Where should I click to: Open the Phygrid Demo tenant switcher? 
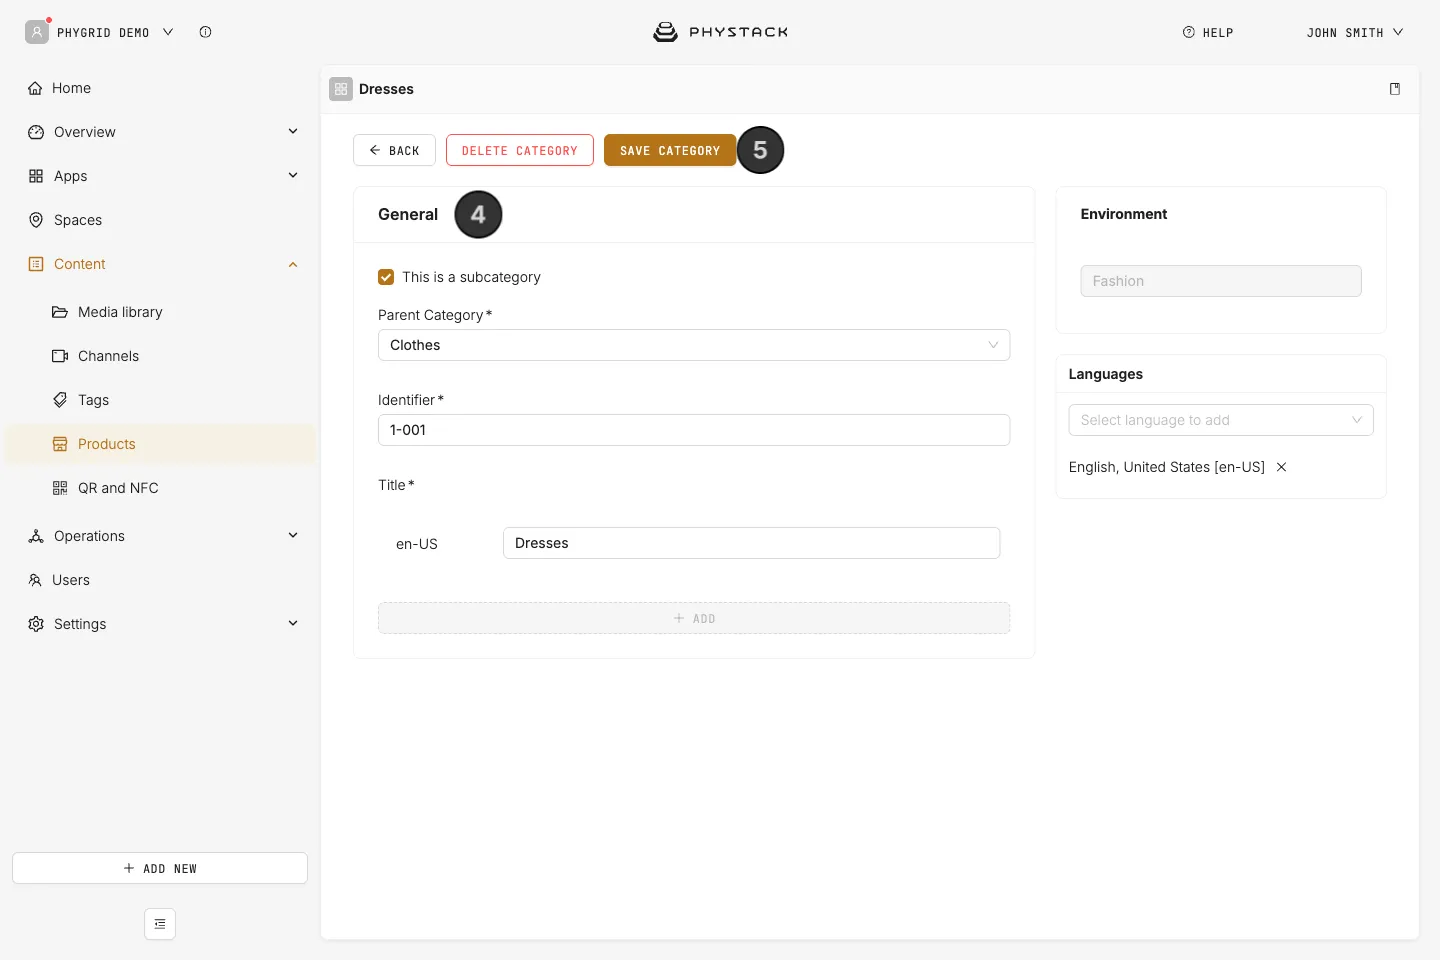click(x=115, y=32)
